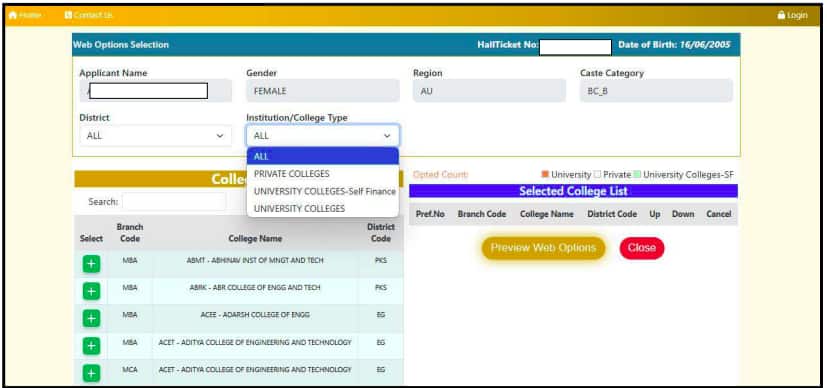
Task: Click the Home icon in top bar
Action: [x=14, y=15]
